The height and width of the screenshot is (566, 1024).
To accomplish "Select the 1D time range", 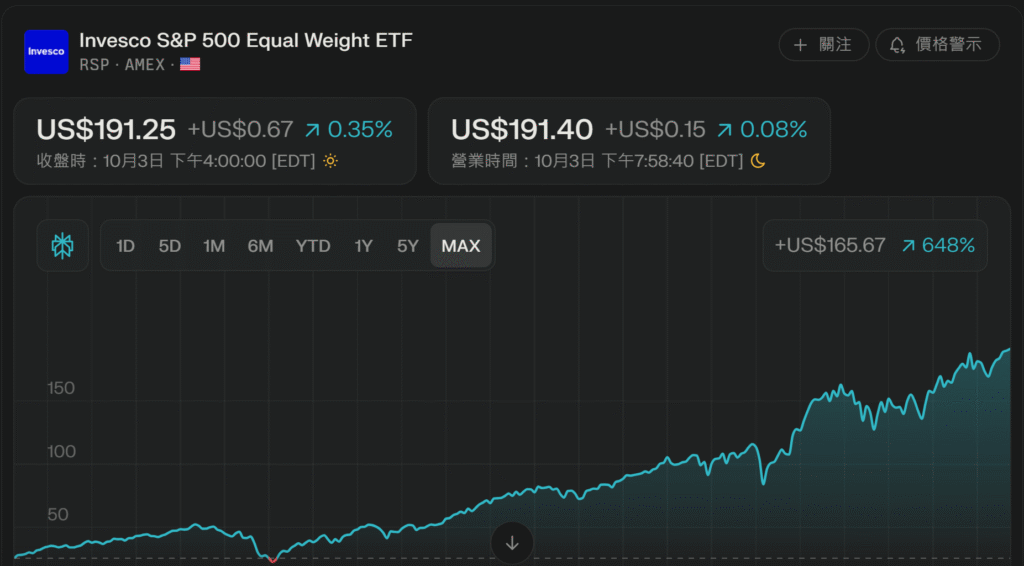I will [125, 246].
